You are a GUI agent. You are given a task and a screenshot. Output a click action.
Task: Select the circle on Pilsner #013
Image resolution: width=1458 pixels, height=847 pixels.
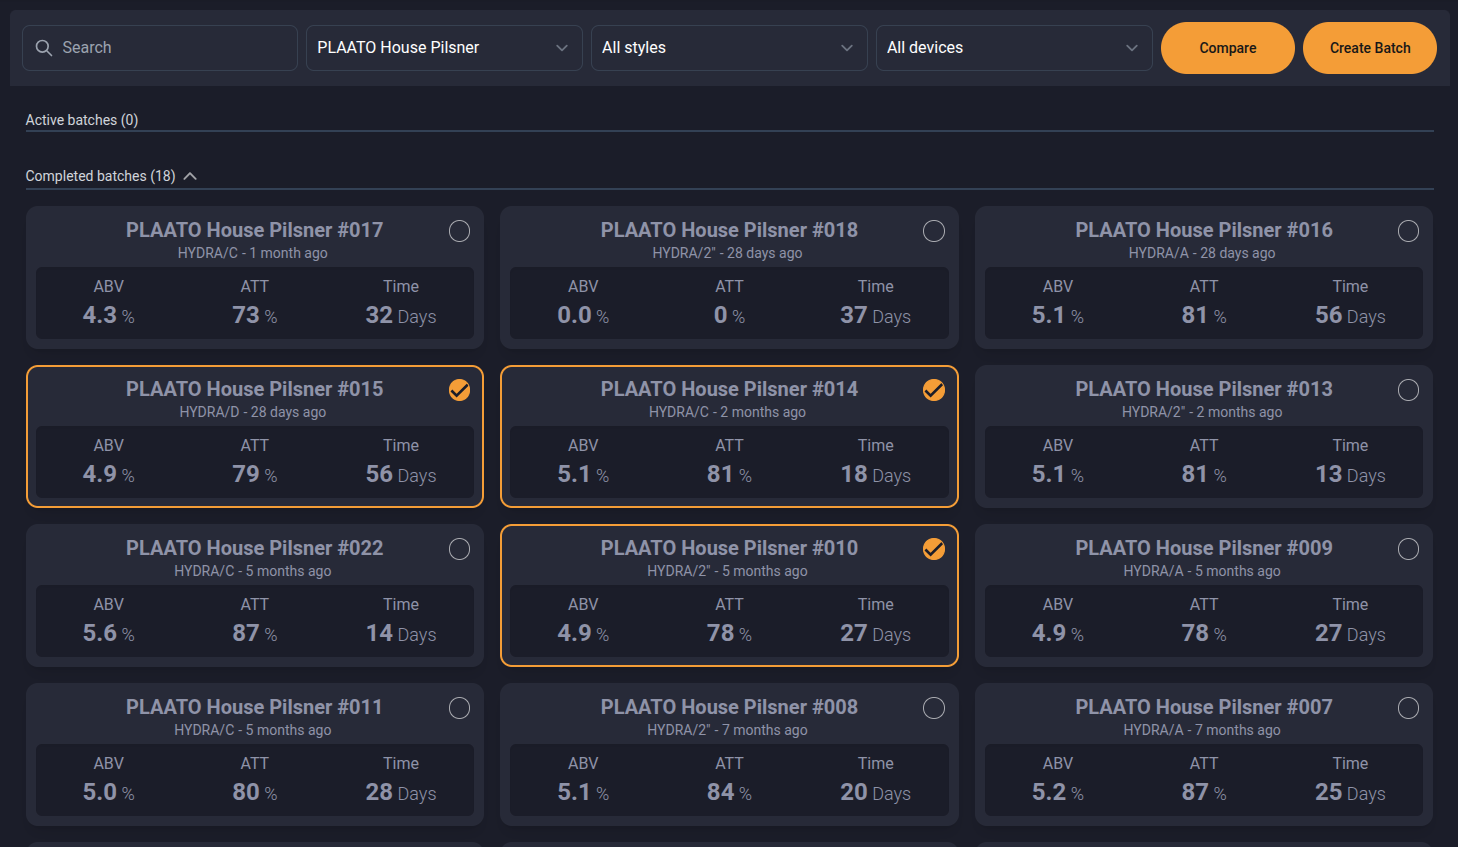(x=1408, y=390)
